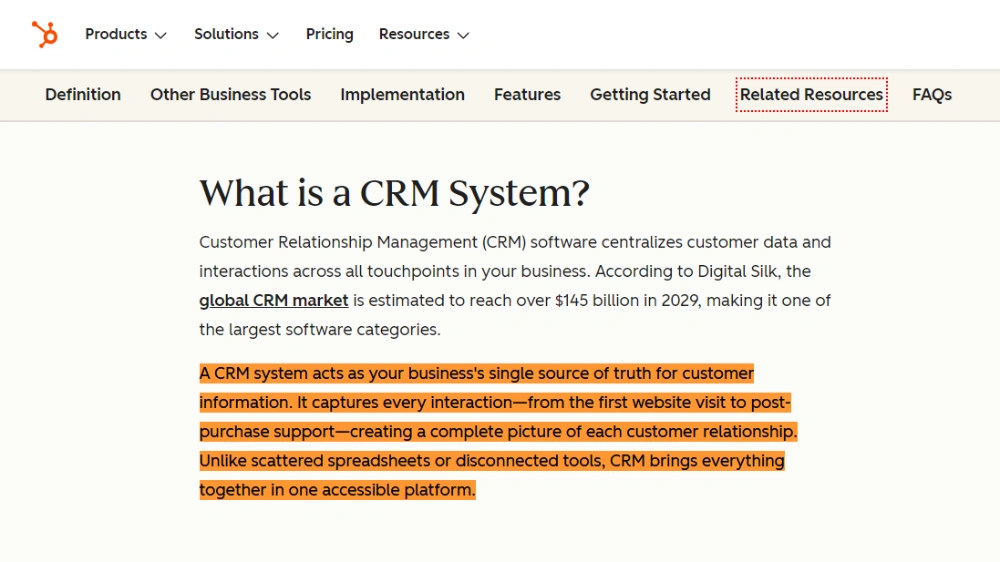Select the focused Related Resources tab
This screenshot has width=1000, height=562.
pyautogui.click(x=811, y=95)
